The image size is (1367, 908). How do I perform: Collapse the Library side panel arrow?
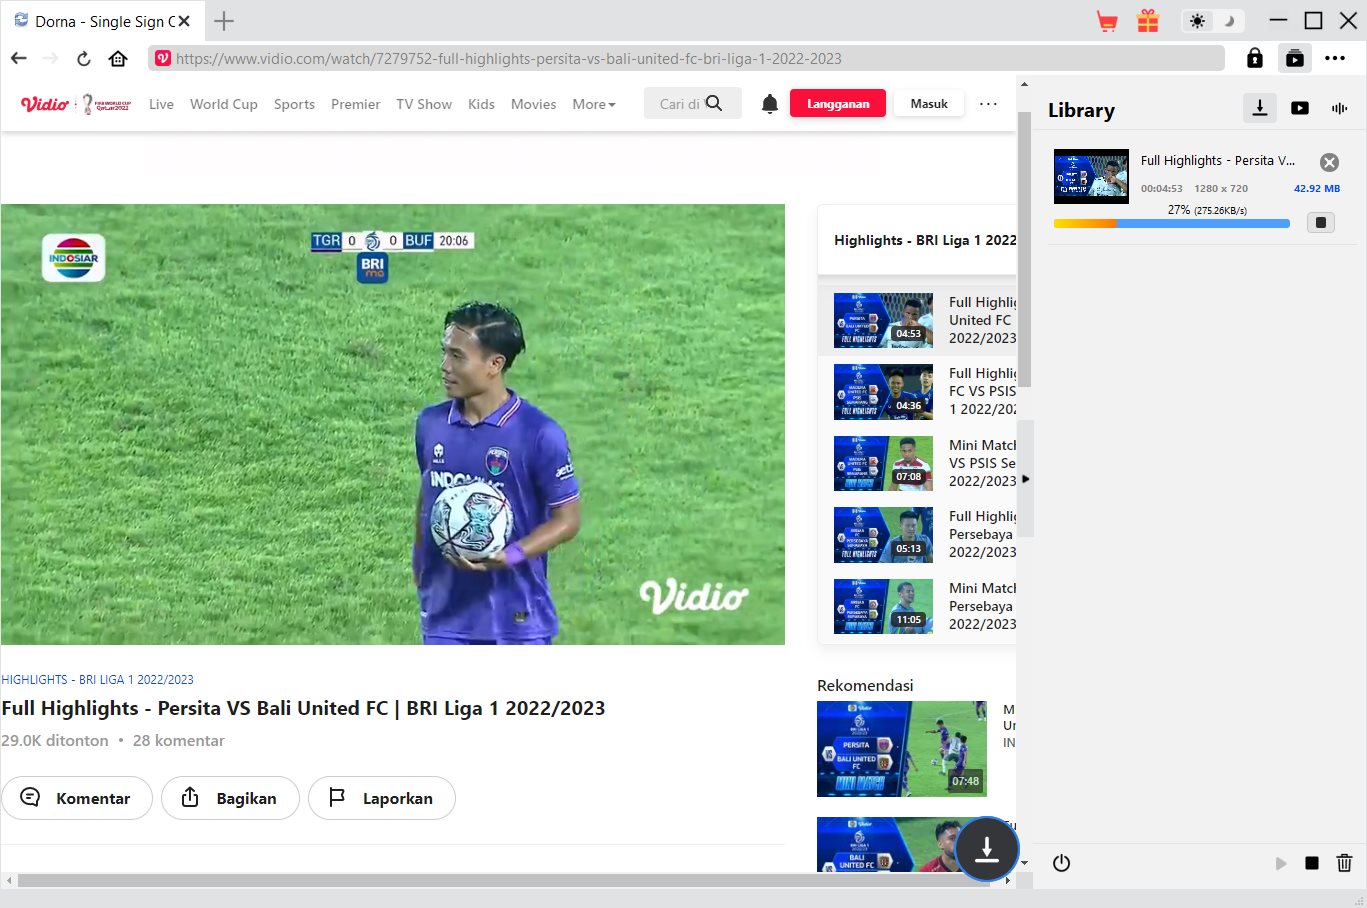[x=1025, y=479]
